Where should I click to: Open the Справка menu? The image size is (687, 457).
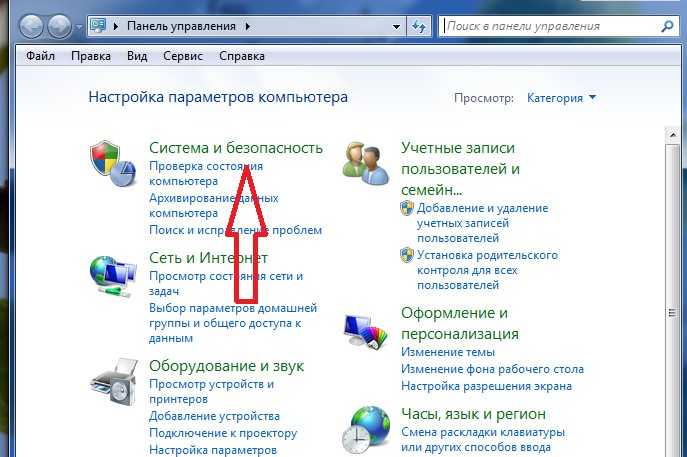(242, 56)
